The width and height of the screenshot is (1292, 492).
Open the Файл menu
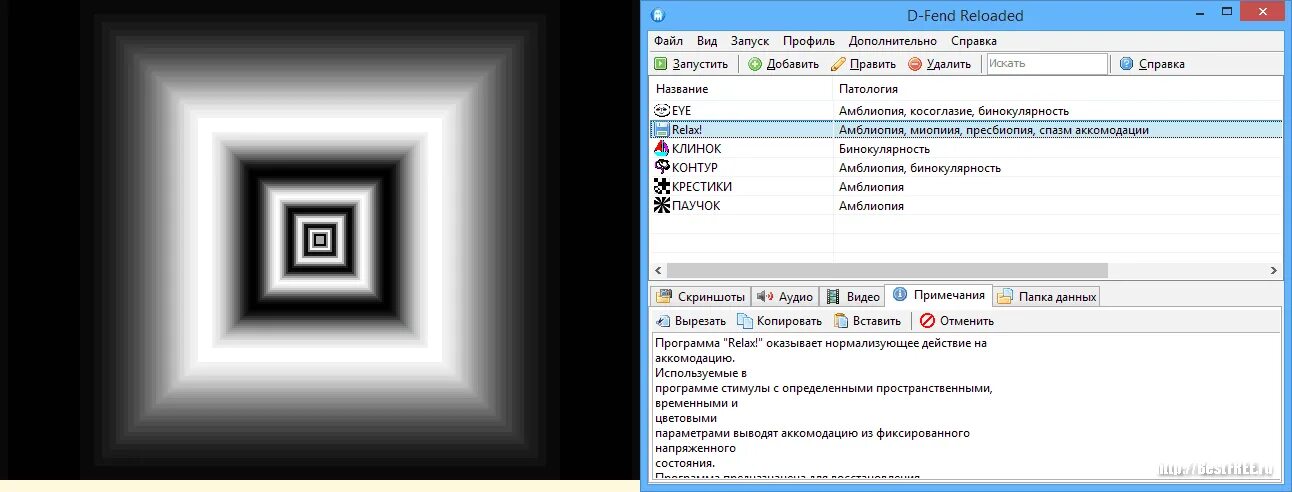pos(668,41)
